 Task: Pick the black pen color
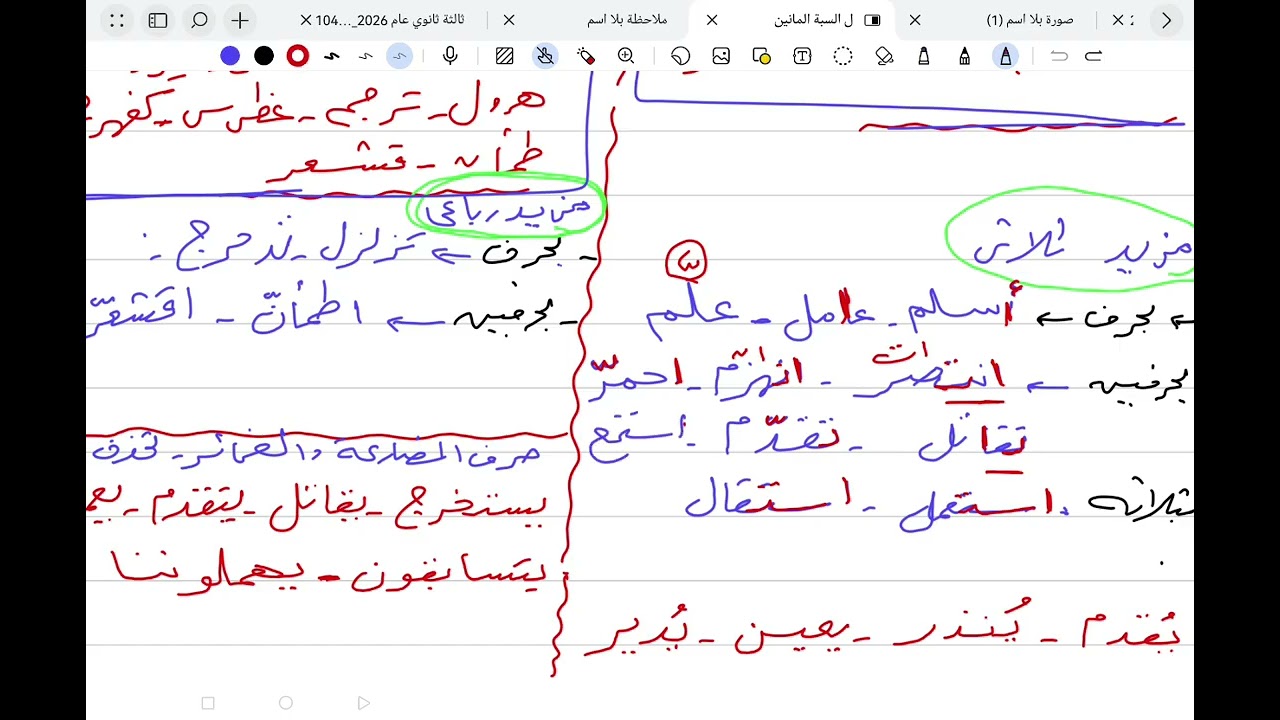pos(264,56)
